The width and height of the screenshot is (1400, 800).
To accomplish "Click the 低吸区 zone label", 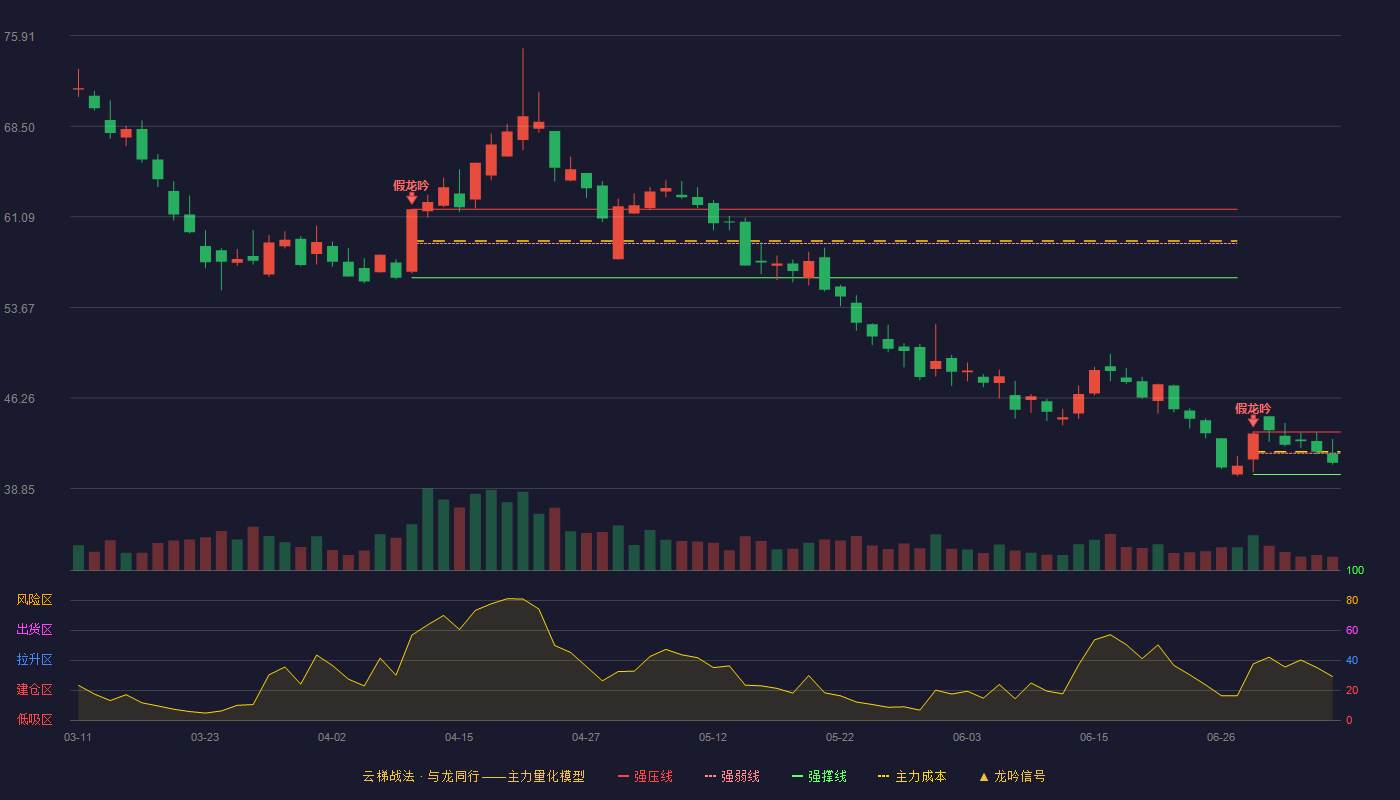I will (x=34, y=720).
